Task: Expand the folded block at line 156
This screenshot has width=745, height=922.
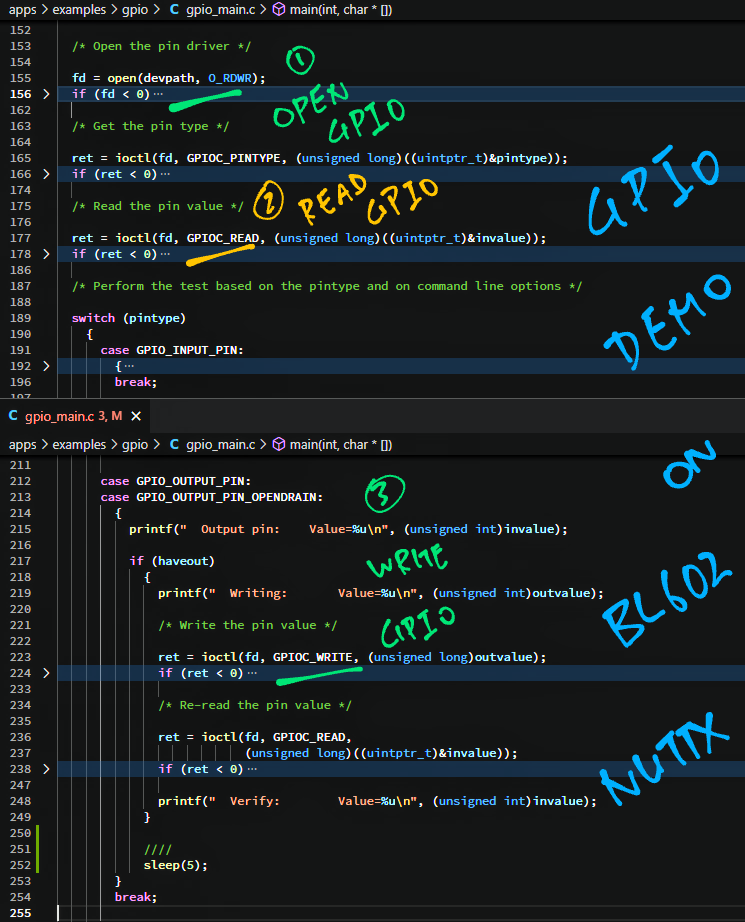Action: click(x=46, y=94)
